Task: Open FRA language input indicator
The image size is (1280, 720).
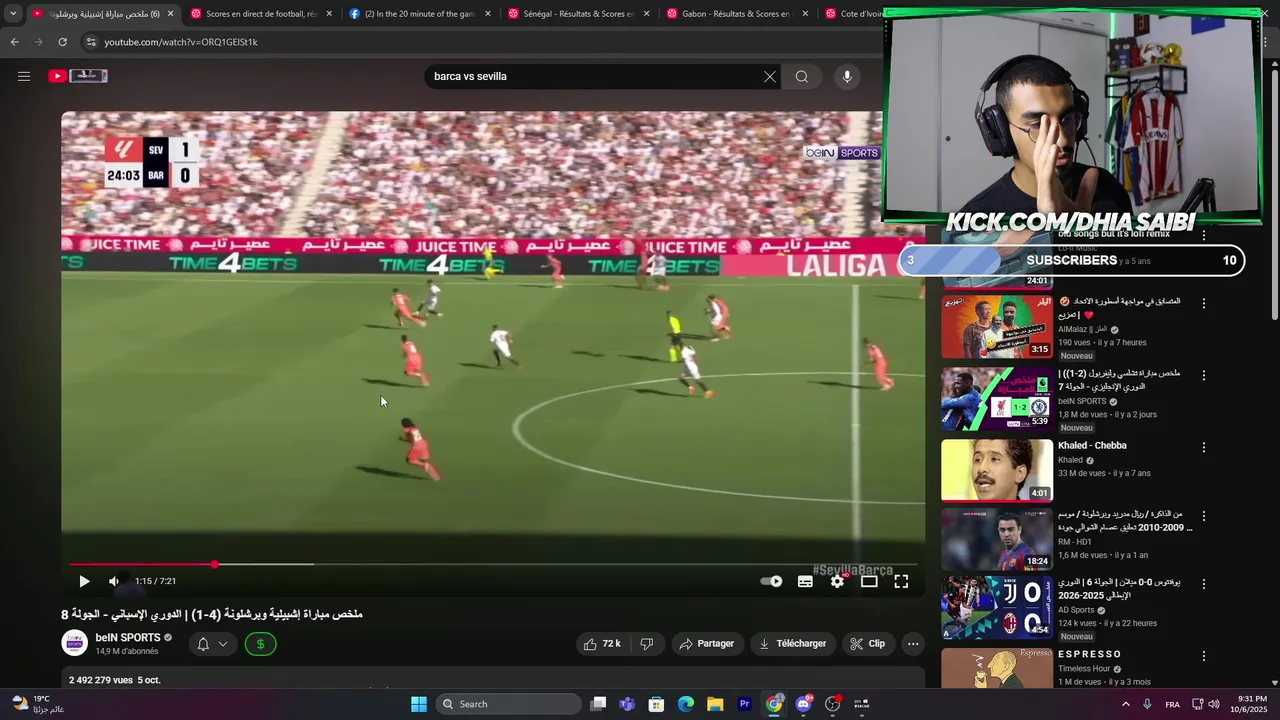Action: point(1172,704)
